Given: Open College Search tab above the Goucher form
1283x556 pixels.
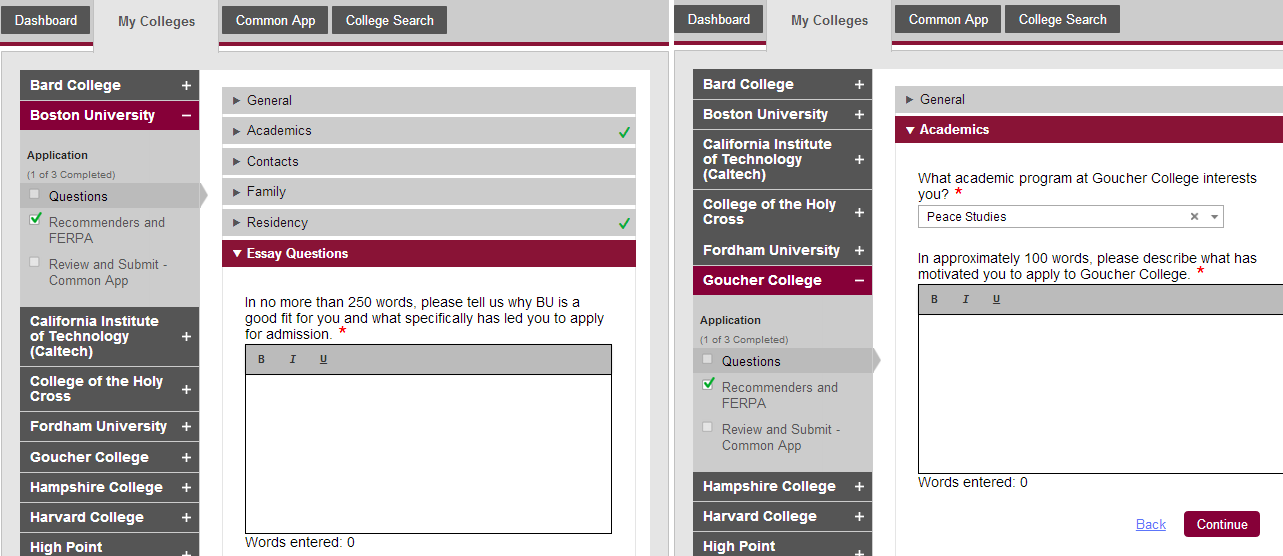Looking at the screenshot, I should pyautogui.click(x=1062, y=20).
